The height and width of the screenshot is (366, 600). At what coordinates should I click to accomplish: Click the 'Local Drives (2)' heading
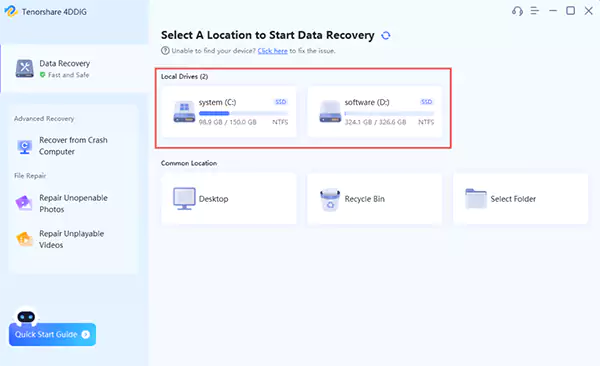[184, 77]
